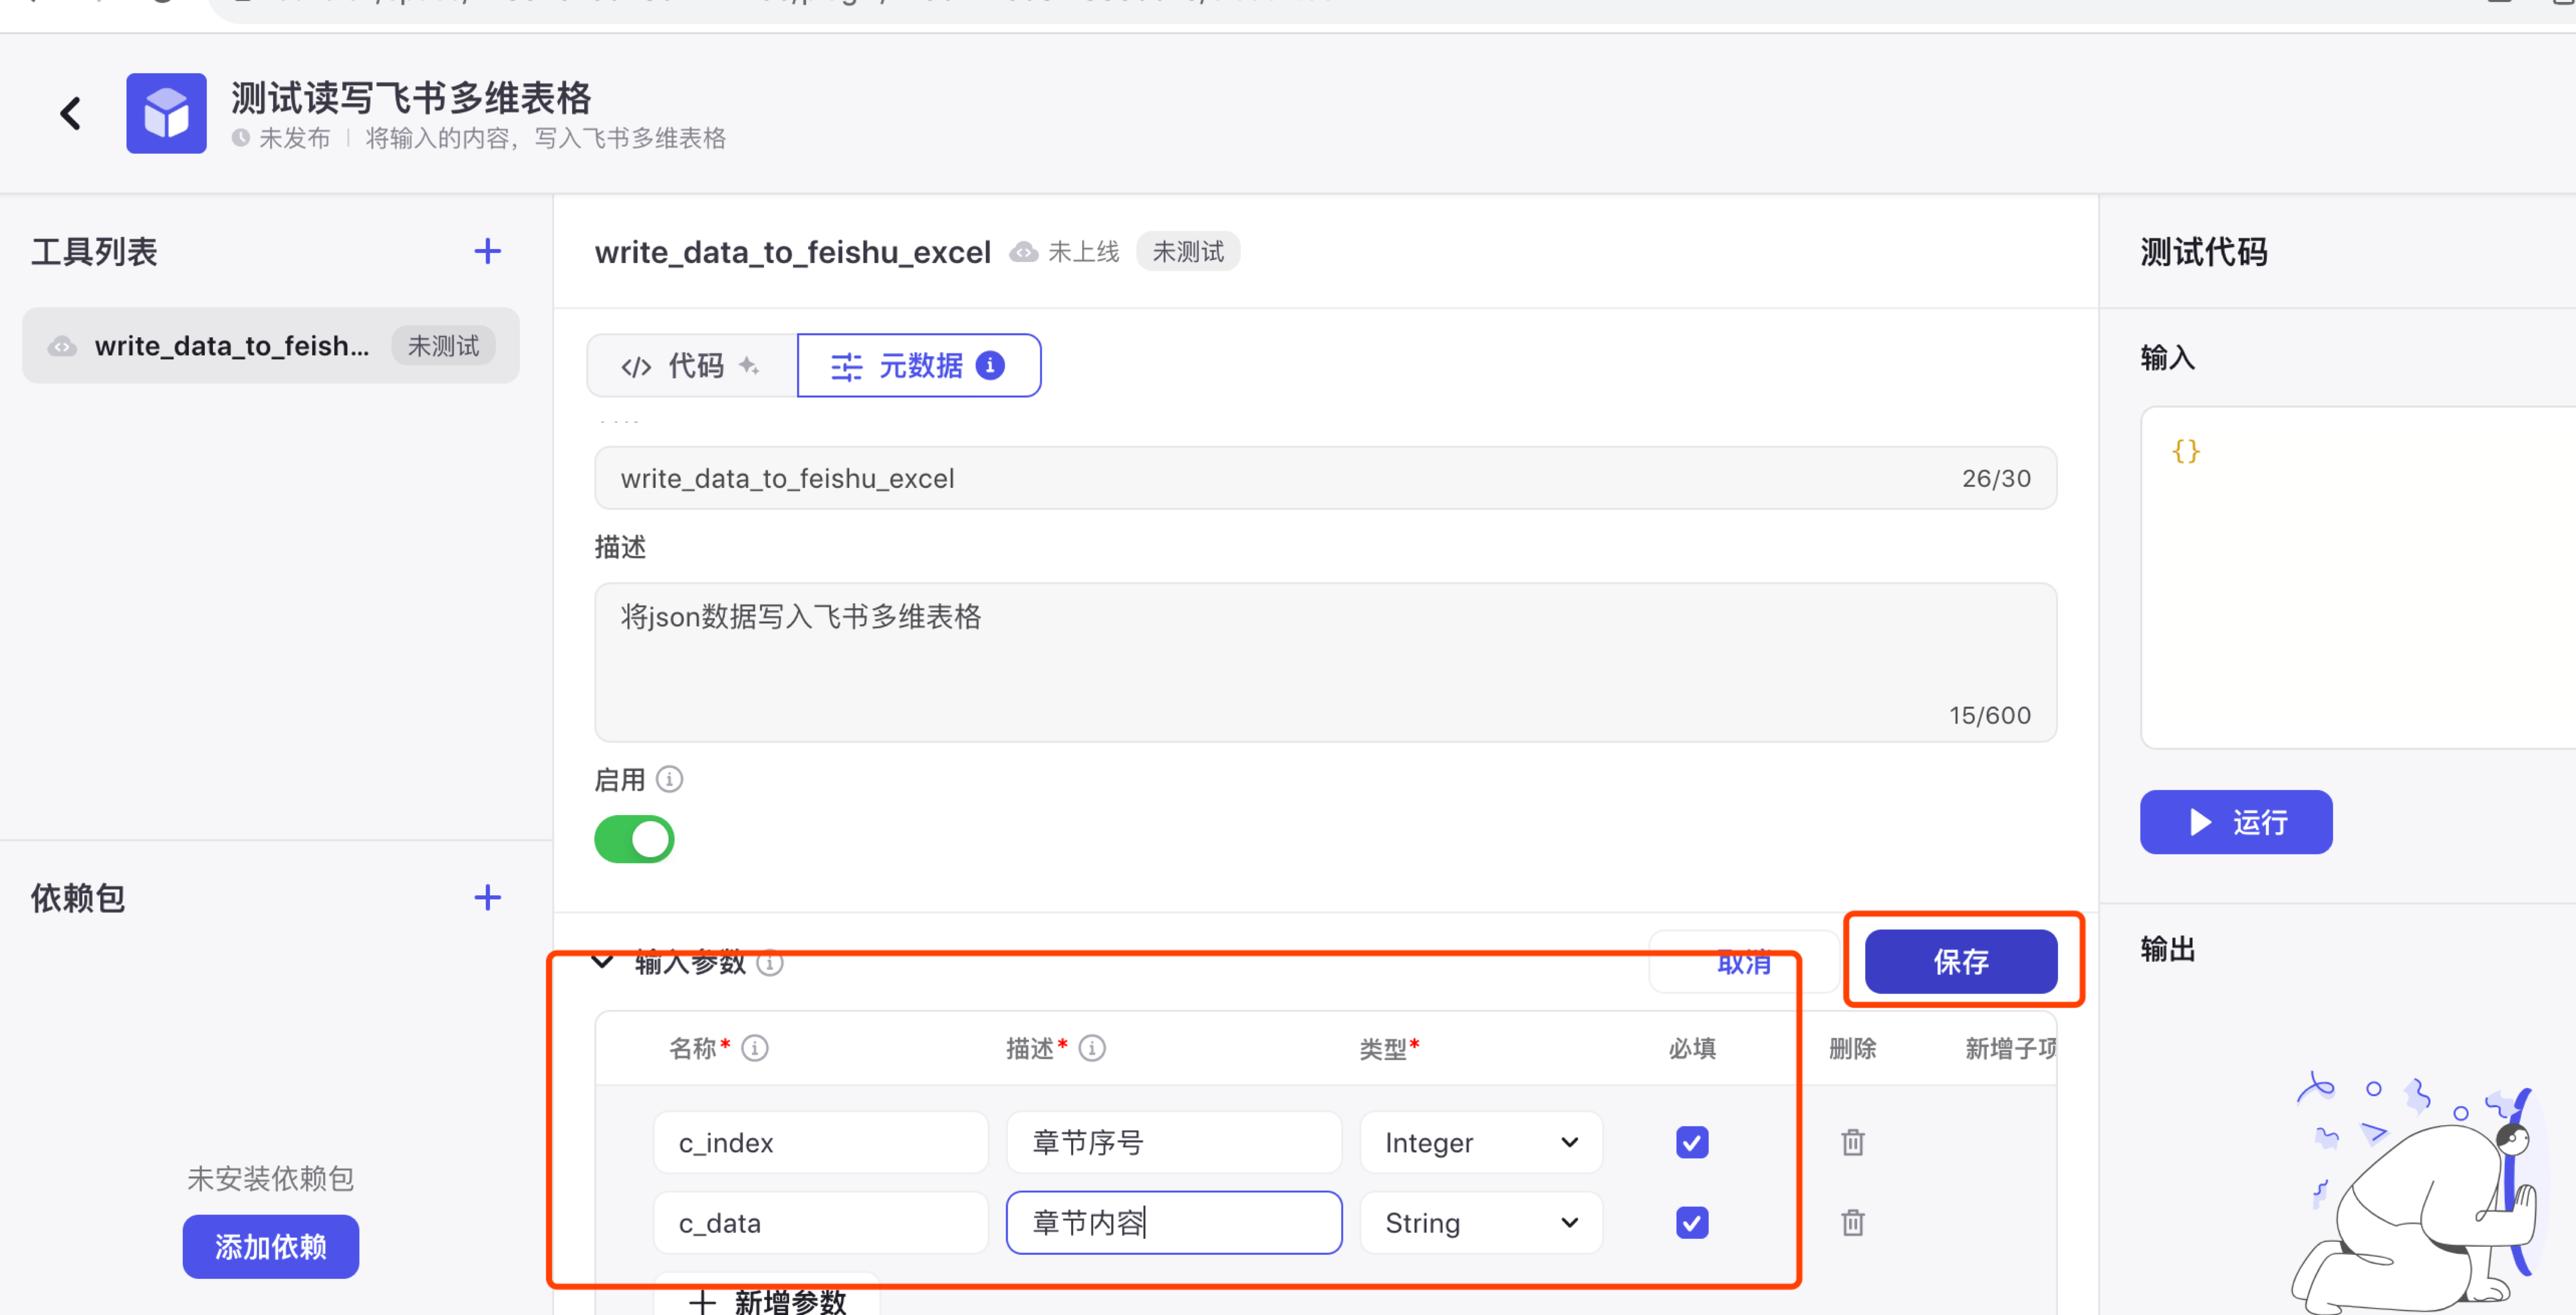
Task: Click the 运行 run button
Action: pyautogui.click(x=2235, y=822)
